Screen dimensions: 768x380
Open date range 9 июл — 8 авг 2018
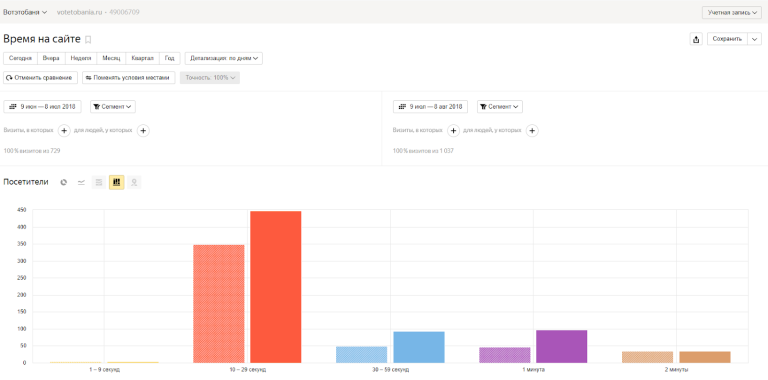click(431, 106)
